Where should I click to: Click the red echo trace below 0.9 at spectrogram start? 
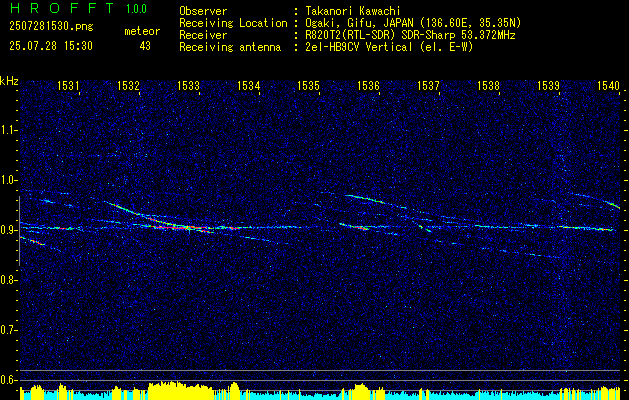[x=34, y=241]
